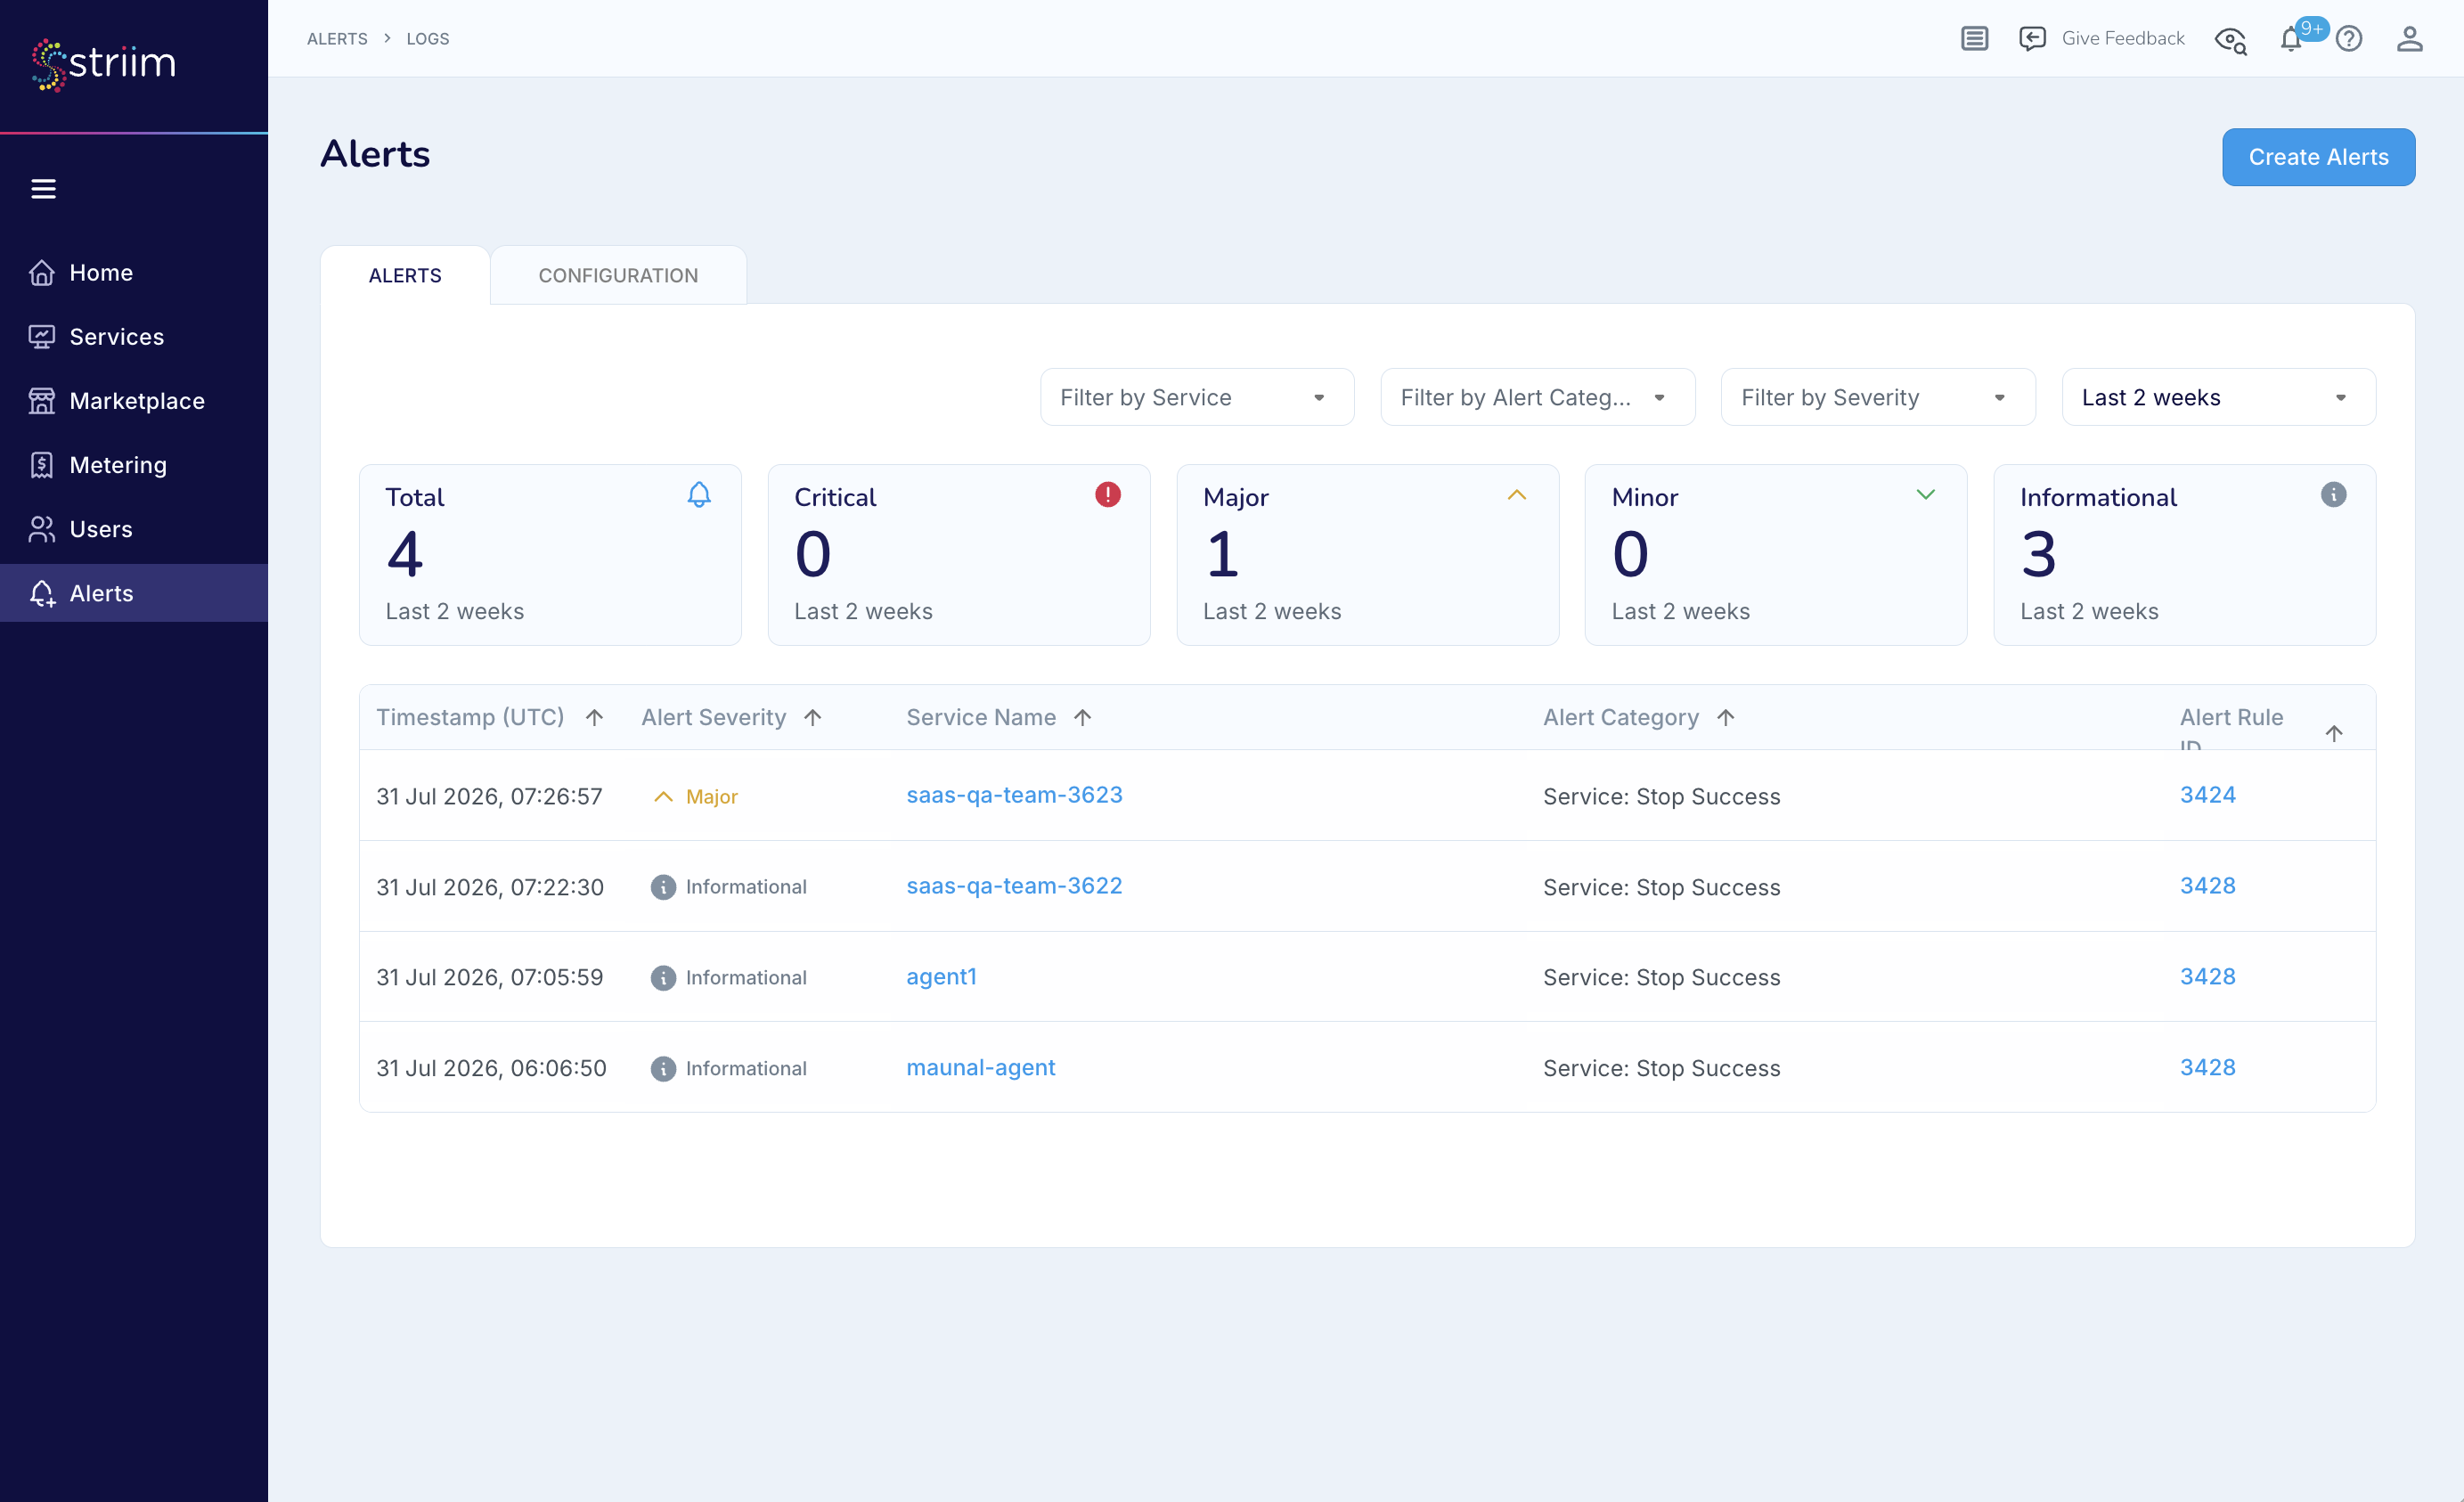The height and width of the screenshot is (1502, 2464).
Task: Open the Users page
Action: [134, 528]
